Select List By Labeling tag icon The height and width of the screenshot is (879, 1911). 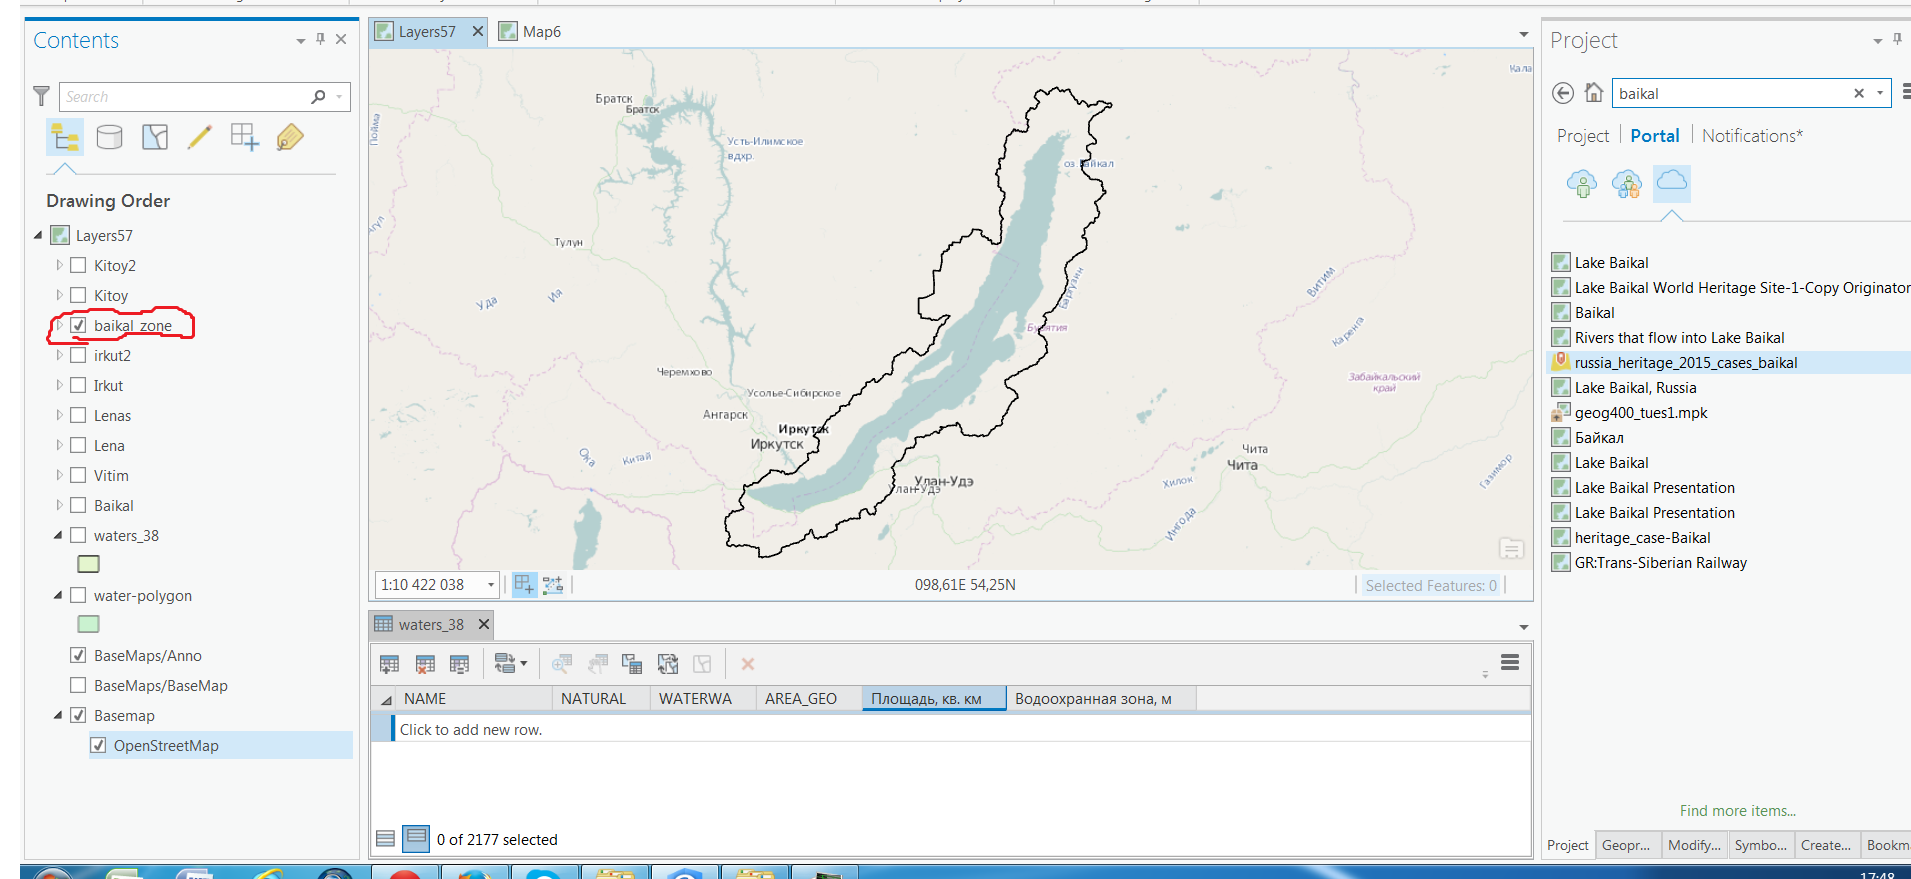(289, 137)
